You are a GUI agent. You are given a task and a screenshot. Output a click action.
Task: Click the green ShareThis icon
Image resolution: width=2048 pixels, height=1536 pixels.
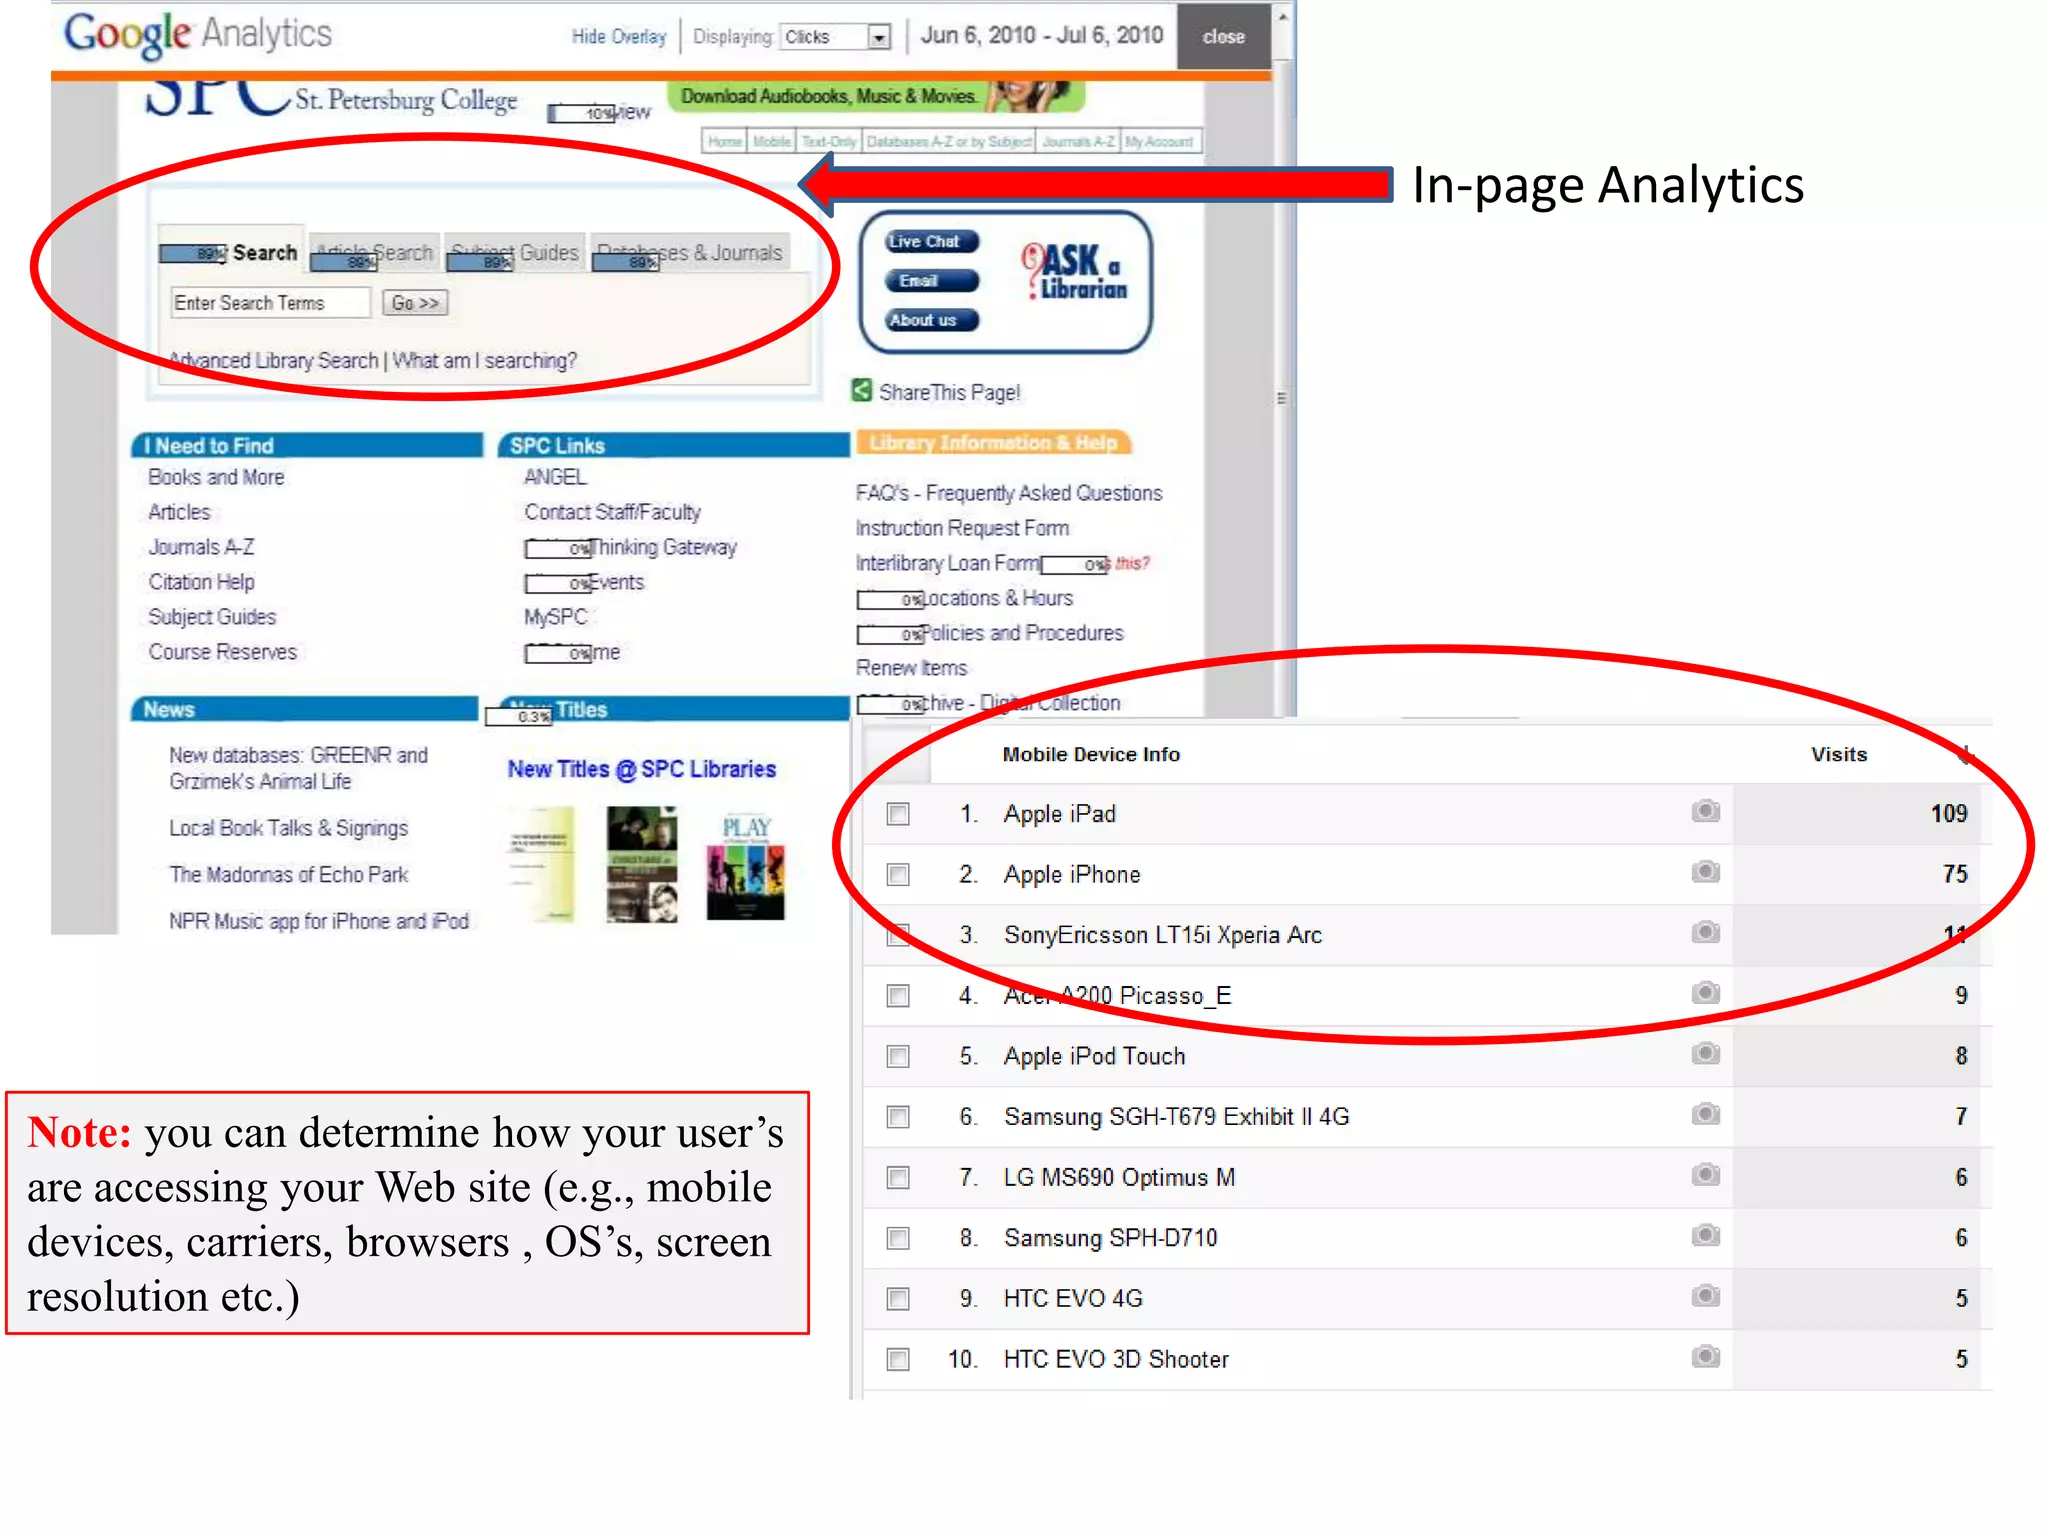(x=861, y=390)
